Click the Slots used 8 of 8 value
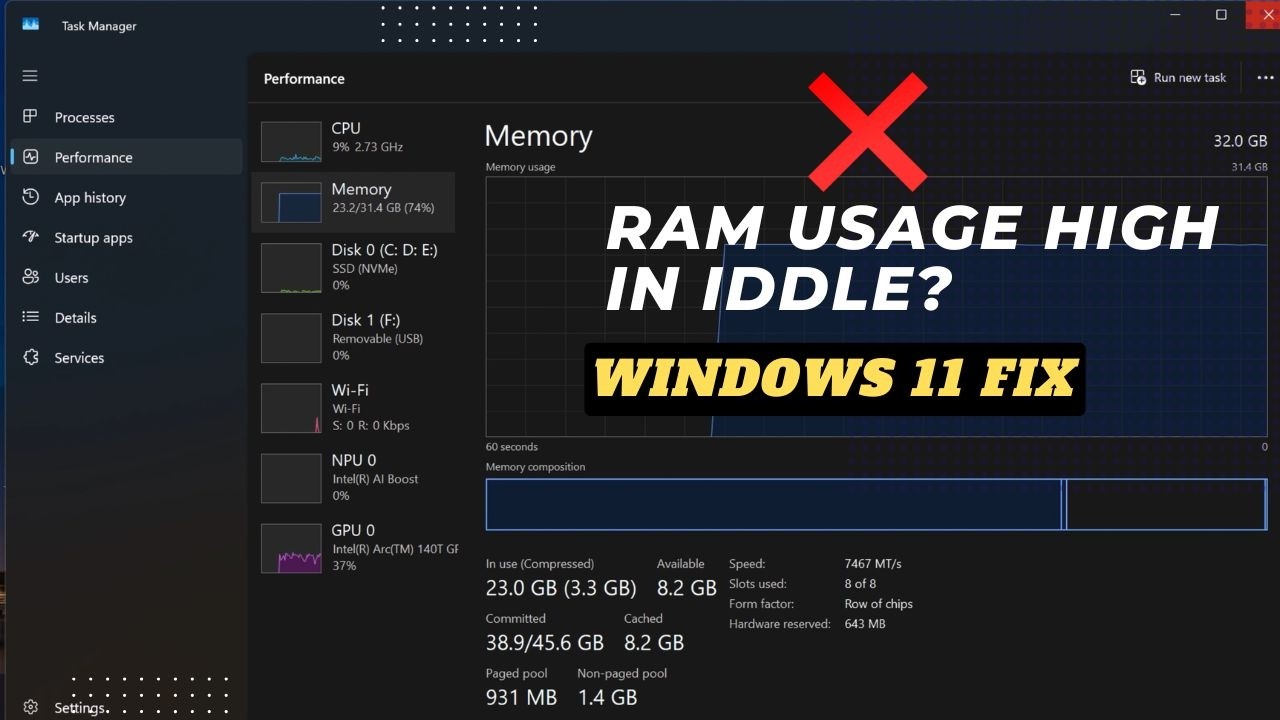The image size is (1280, 720). (x=860, y=583)
